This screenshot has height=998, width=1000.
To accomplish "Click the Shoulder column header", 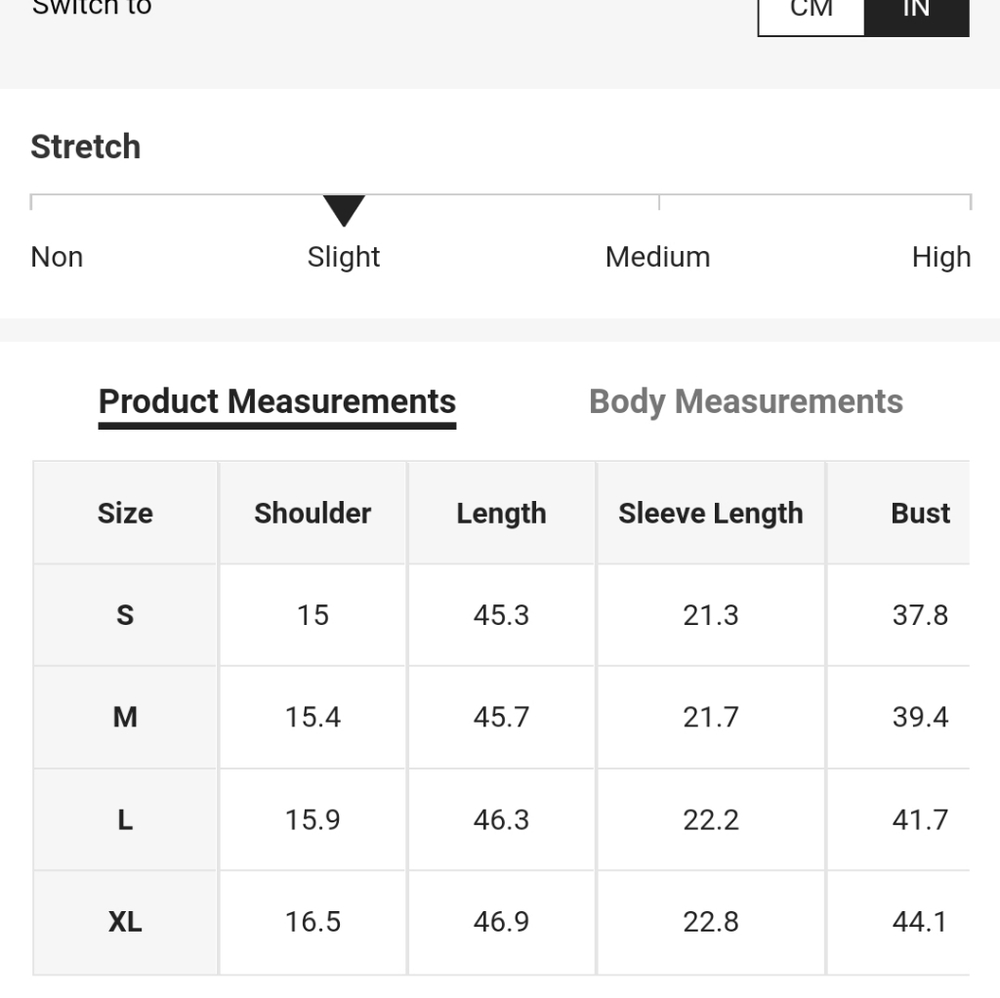I will tap(312, 513).
